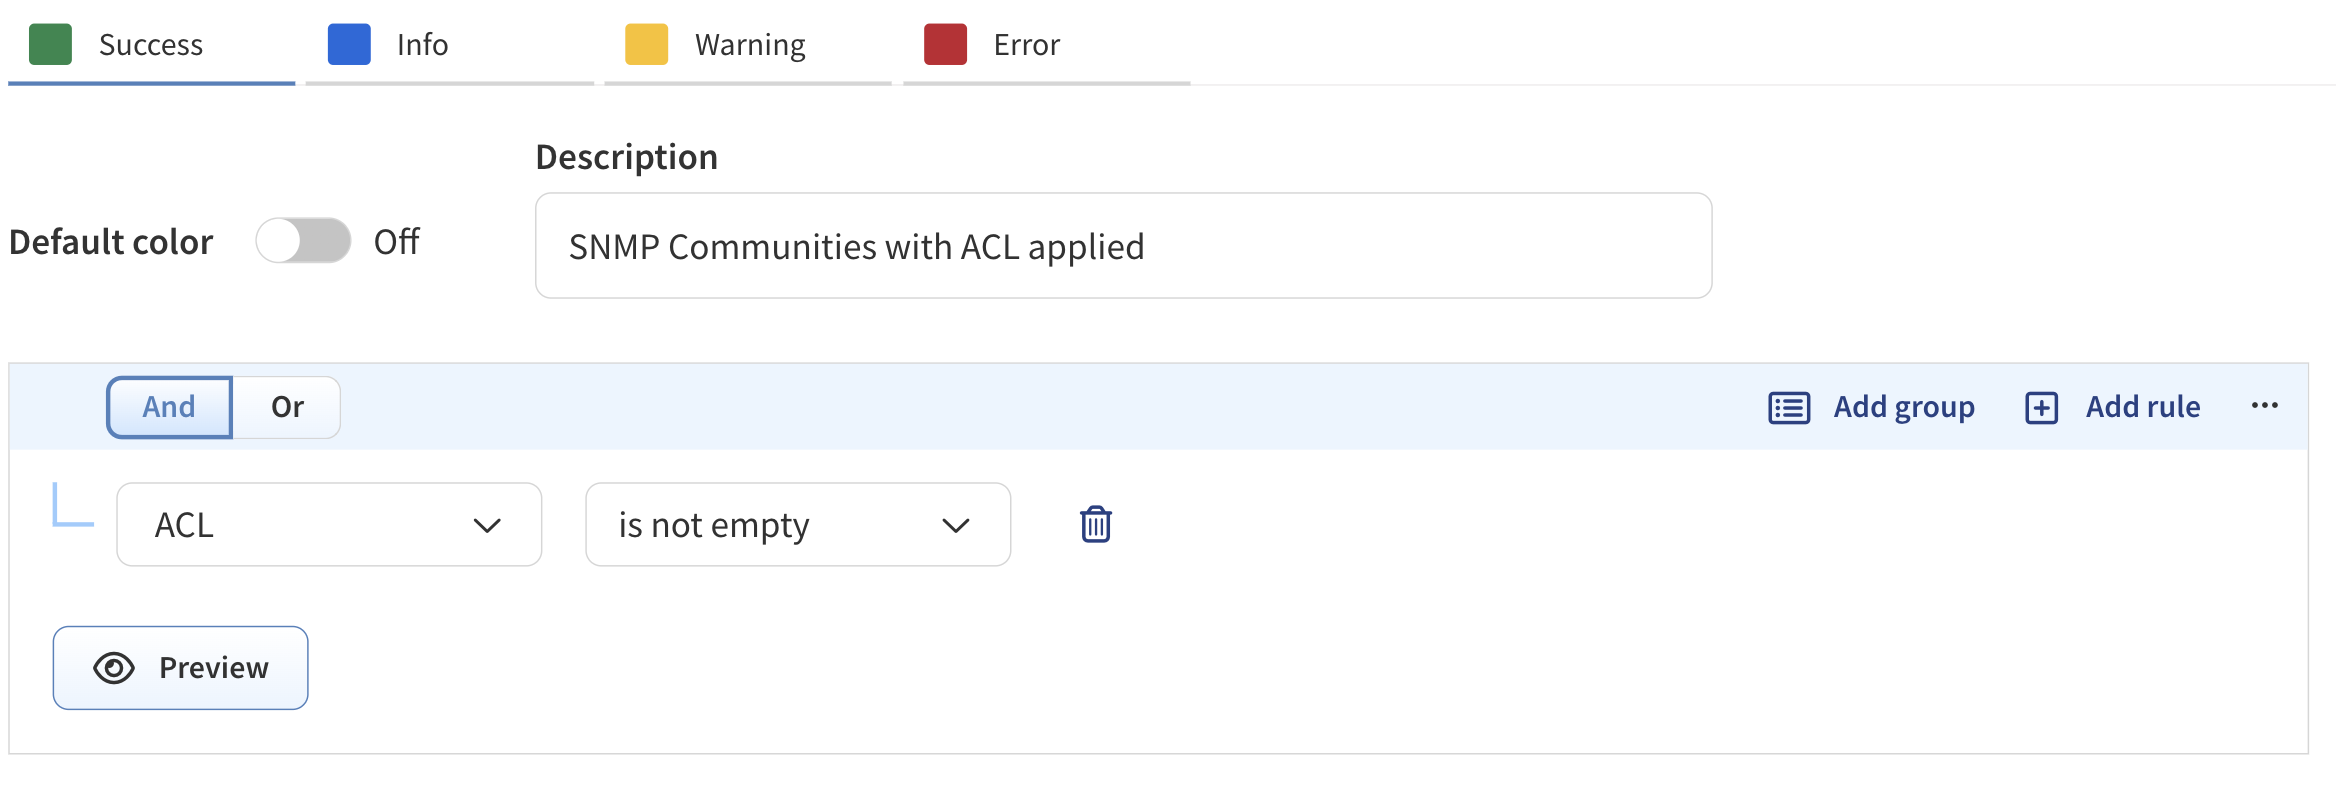This screenshot has width=2336, height=804.
Task: Select the And logical operator
Action: pyautogui.click(x=169, y=407)
